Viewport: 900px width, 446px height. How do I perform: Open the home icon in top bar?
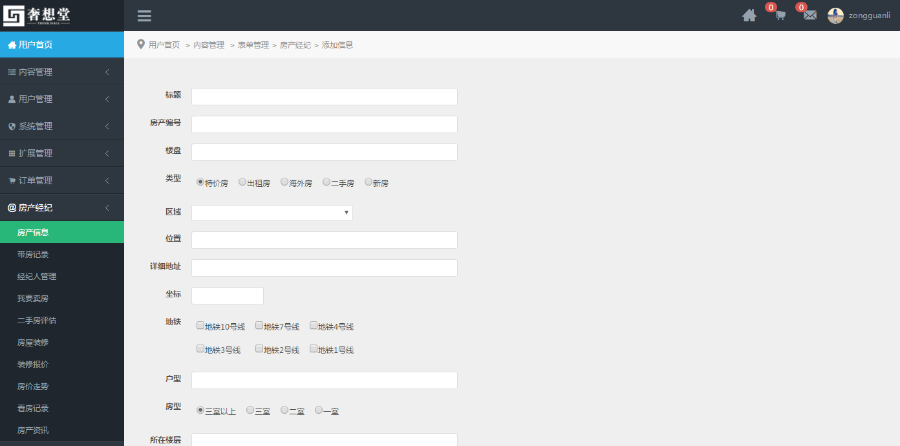tap(749, 15)
